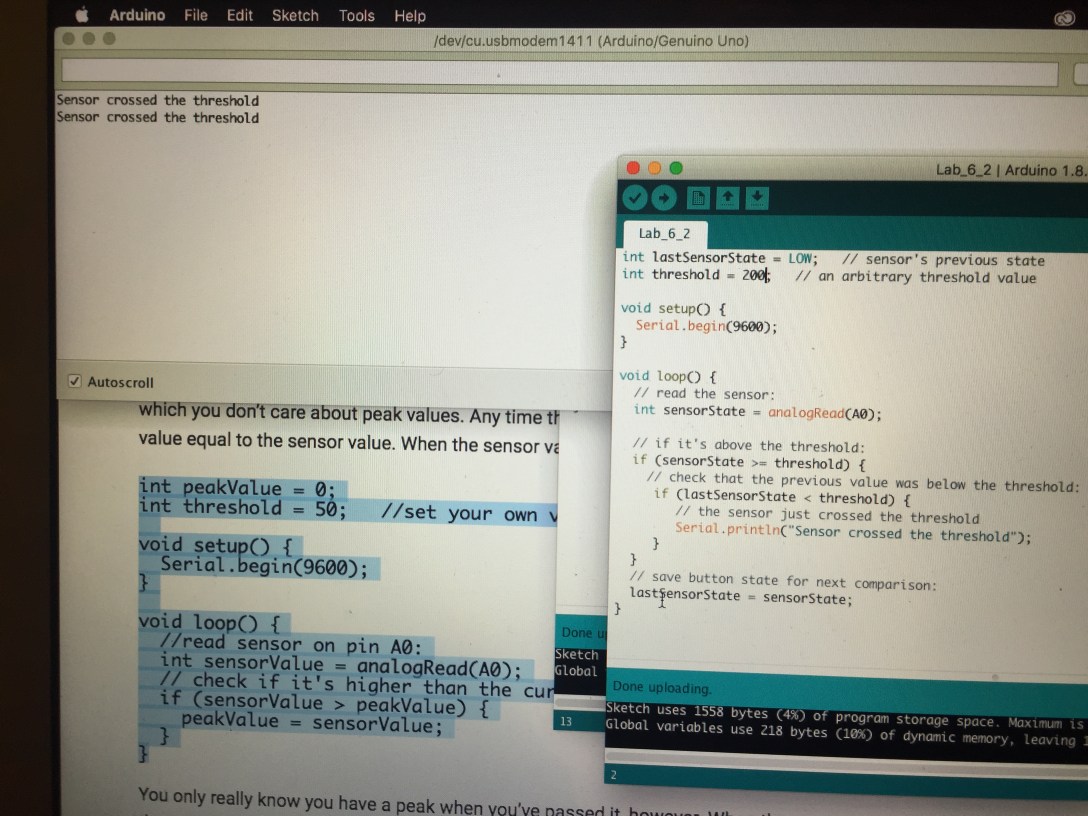Open the Arduino application menu

click(137, 16)
